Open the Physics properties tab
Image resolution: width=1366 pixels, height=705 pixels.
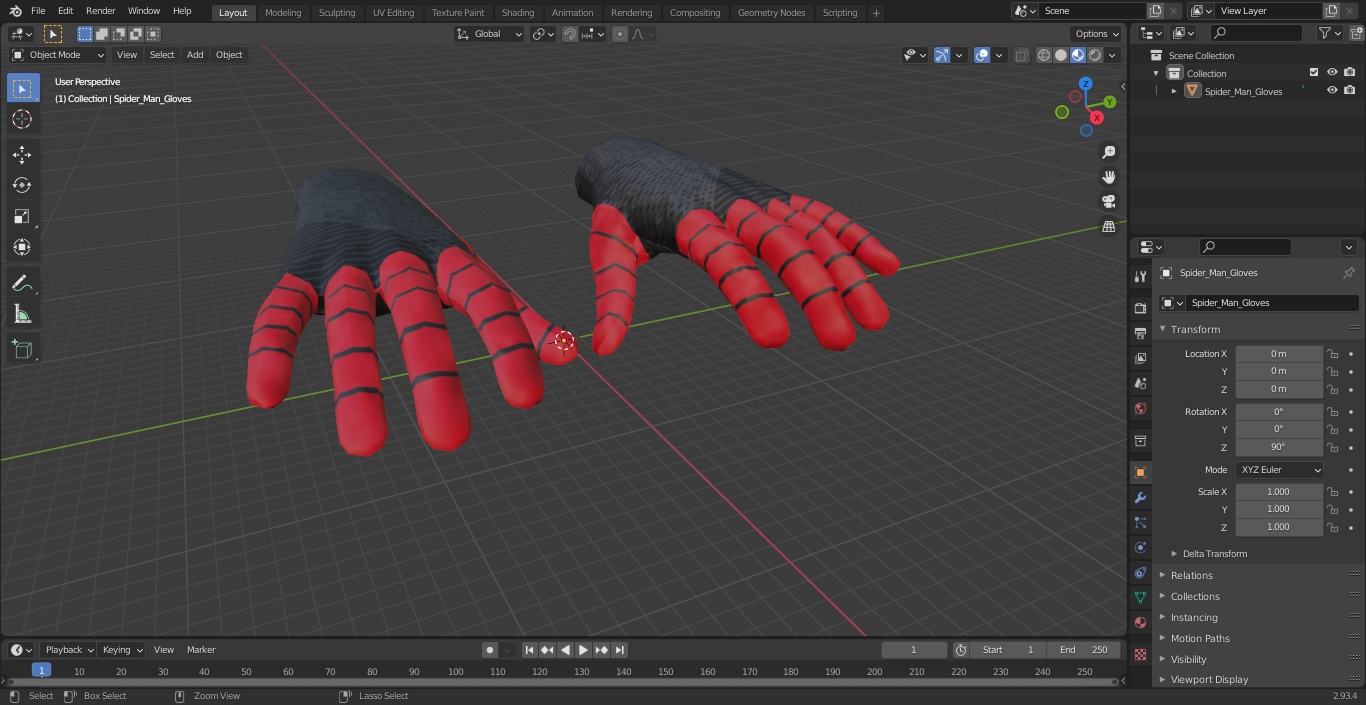(x=1140, y=547)
